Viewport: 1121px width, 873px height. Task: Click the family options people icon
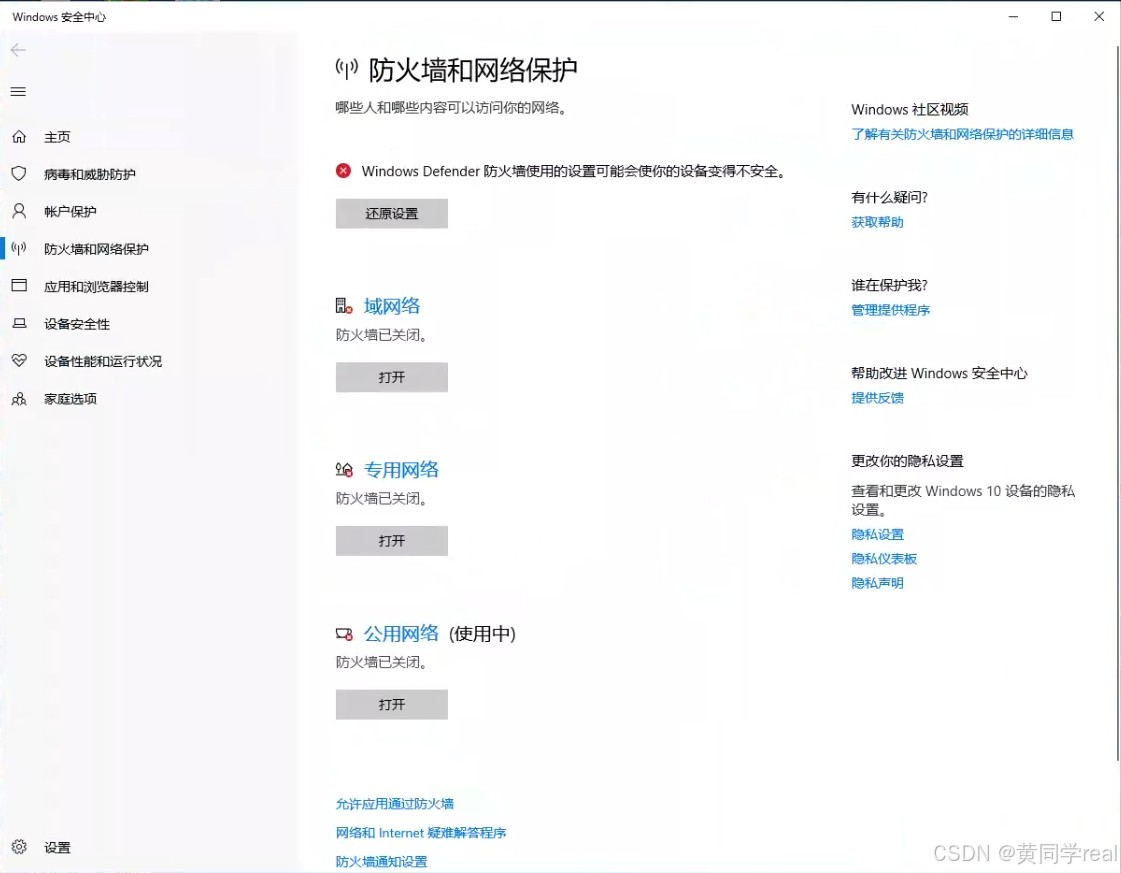pos(19,398)
